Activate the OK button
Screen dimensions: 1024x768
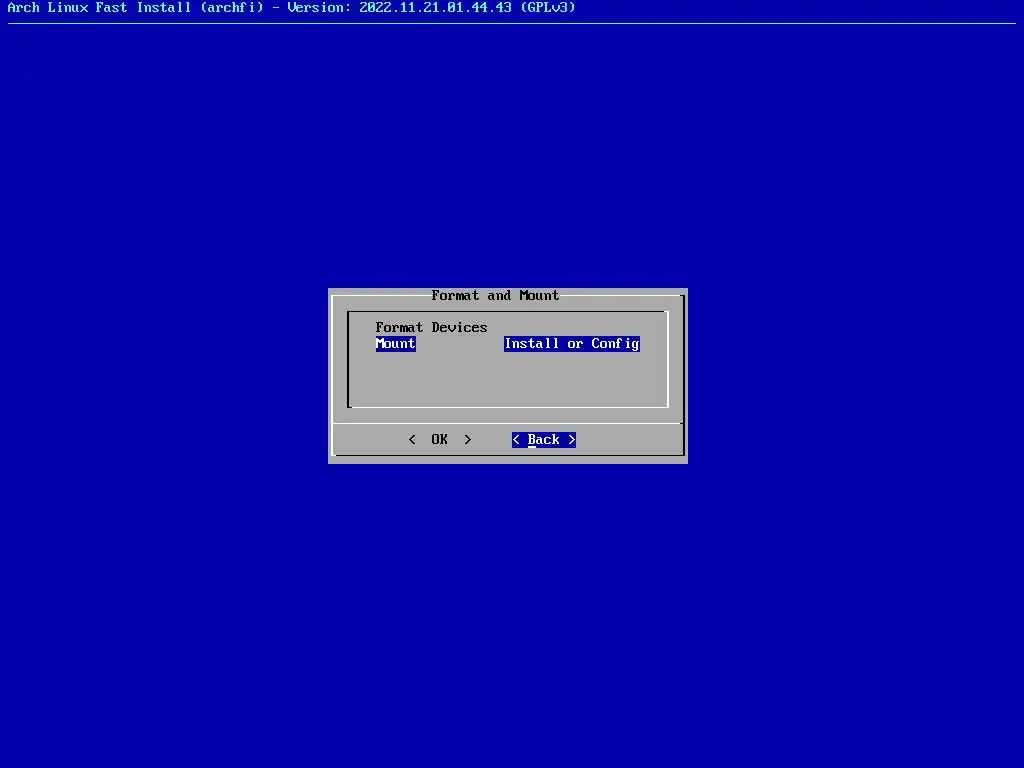[440, 440]
